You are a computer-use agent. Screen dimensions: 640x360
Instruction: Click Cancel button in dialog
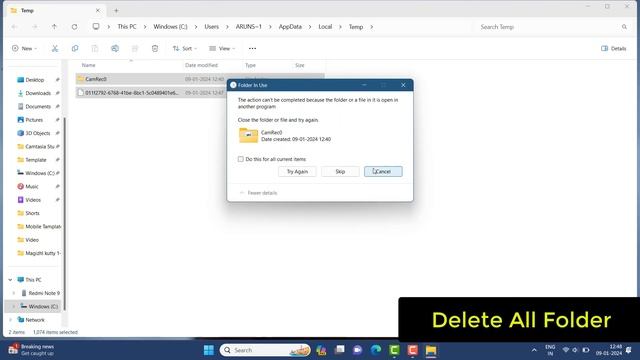point(383,172)
